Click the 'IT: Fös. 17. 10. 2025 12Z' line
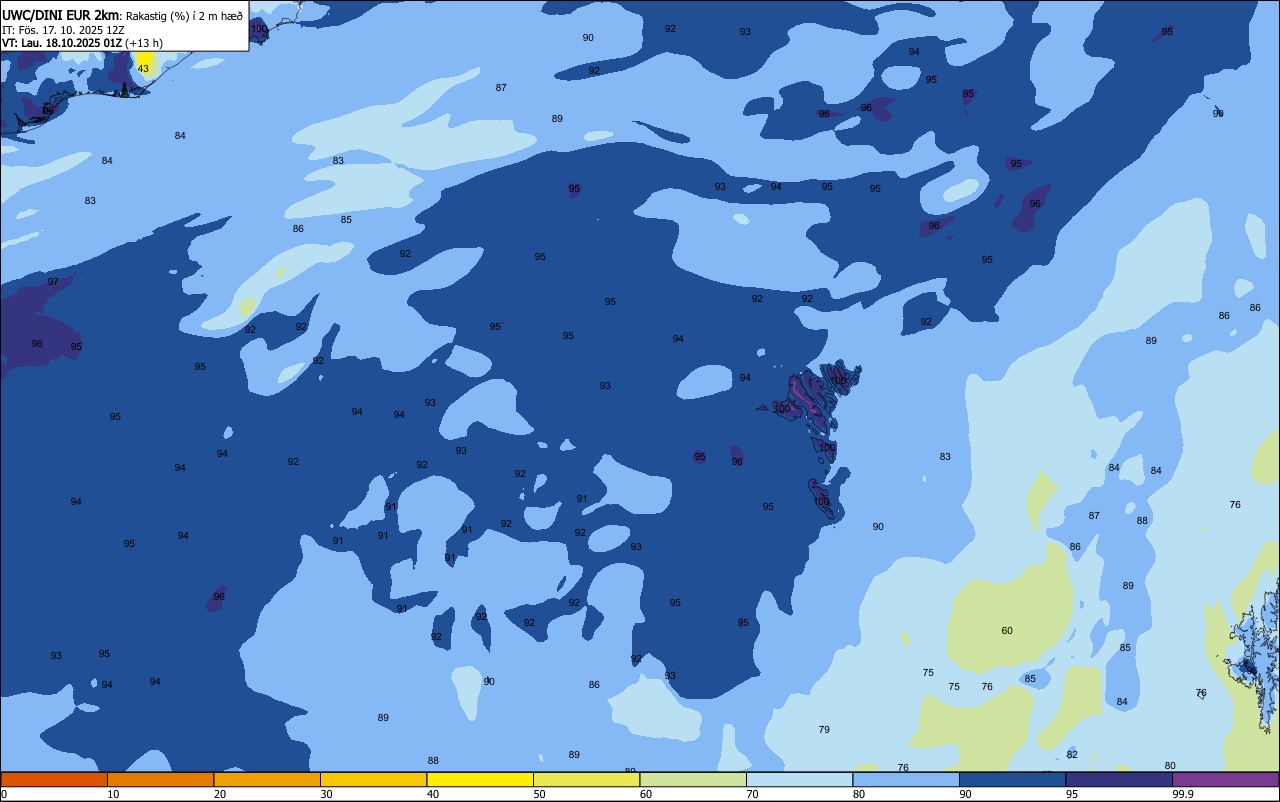Image resolution: width=1280 pixels, height=802 pixels. 63,29
